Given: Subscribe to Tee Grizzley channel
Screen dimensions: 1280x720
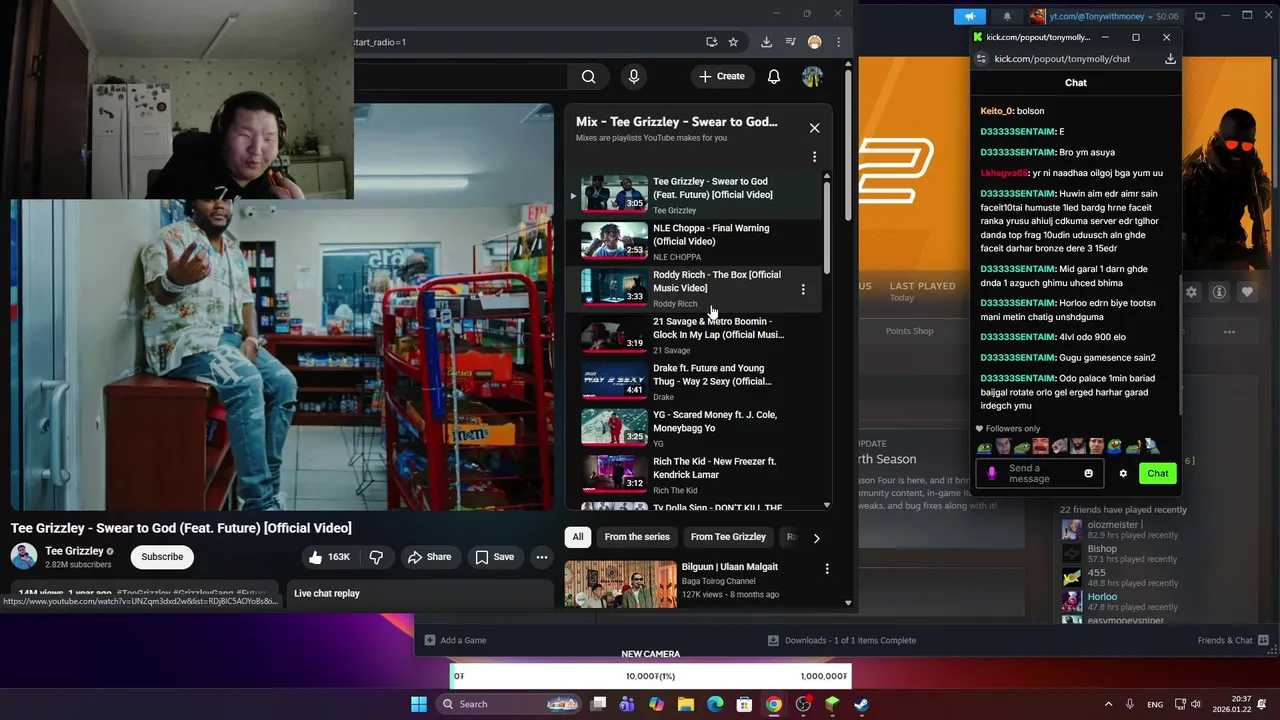Looking at the screenshot, I should (162, 557).
